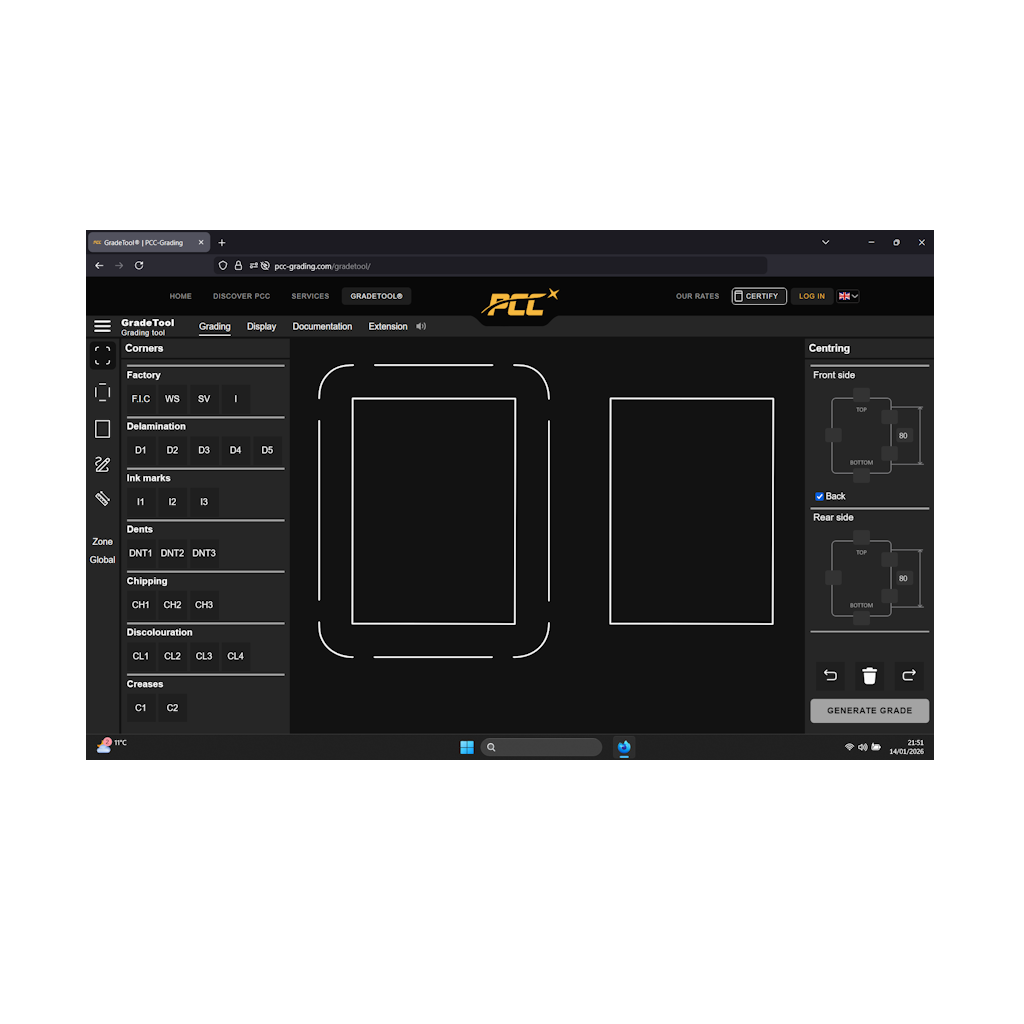1024x1024 pixels.
Task: Go back in browser history
Action: [99, 266]
